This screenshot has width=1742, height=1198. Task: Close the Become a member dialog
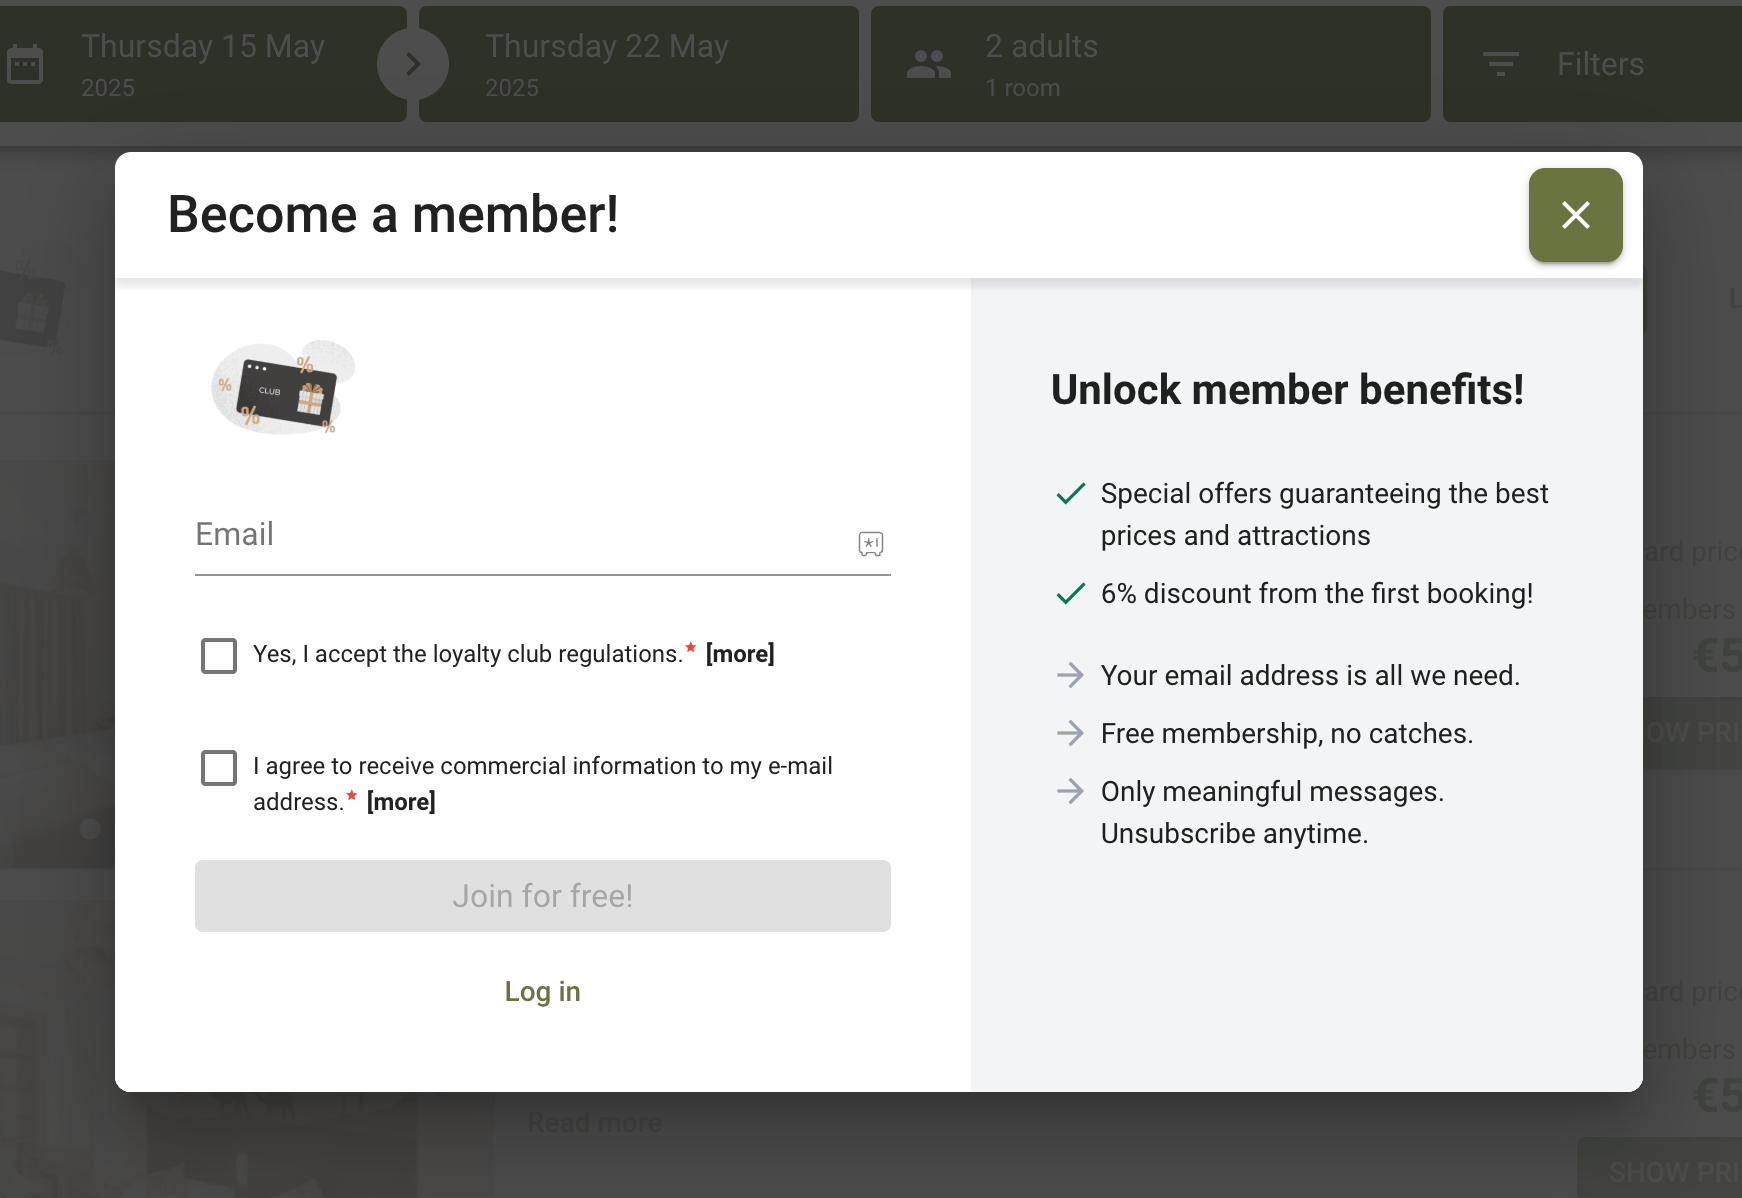click(x=1575, y=215)
